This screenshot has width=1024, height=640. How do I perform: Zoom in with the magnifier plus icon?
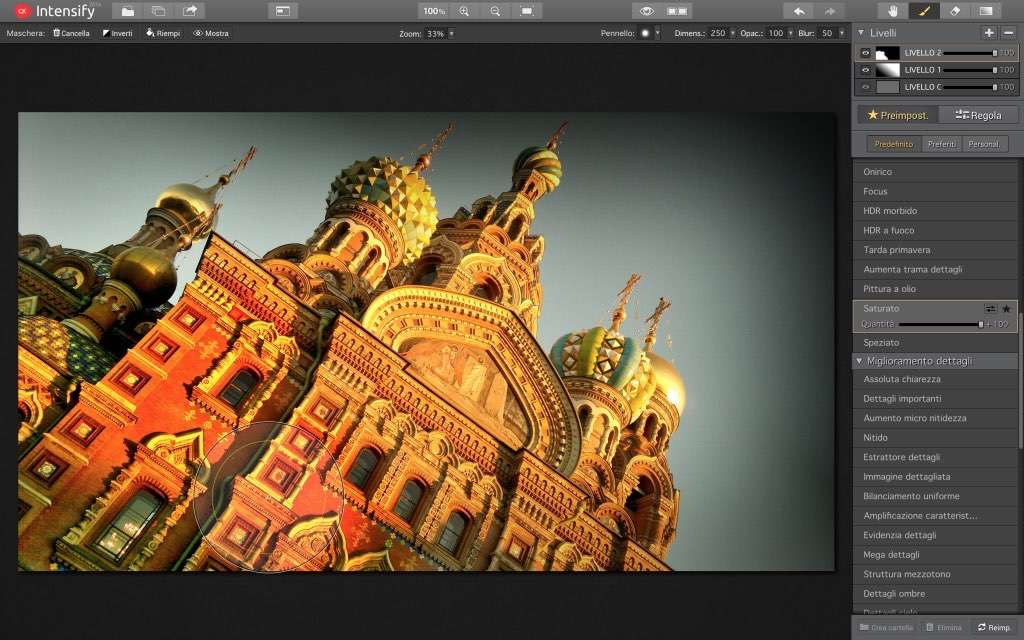[464, 11]
